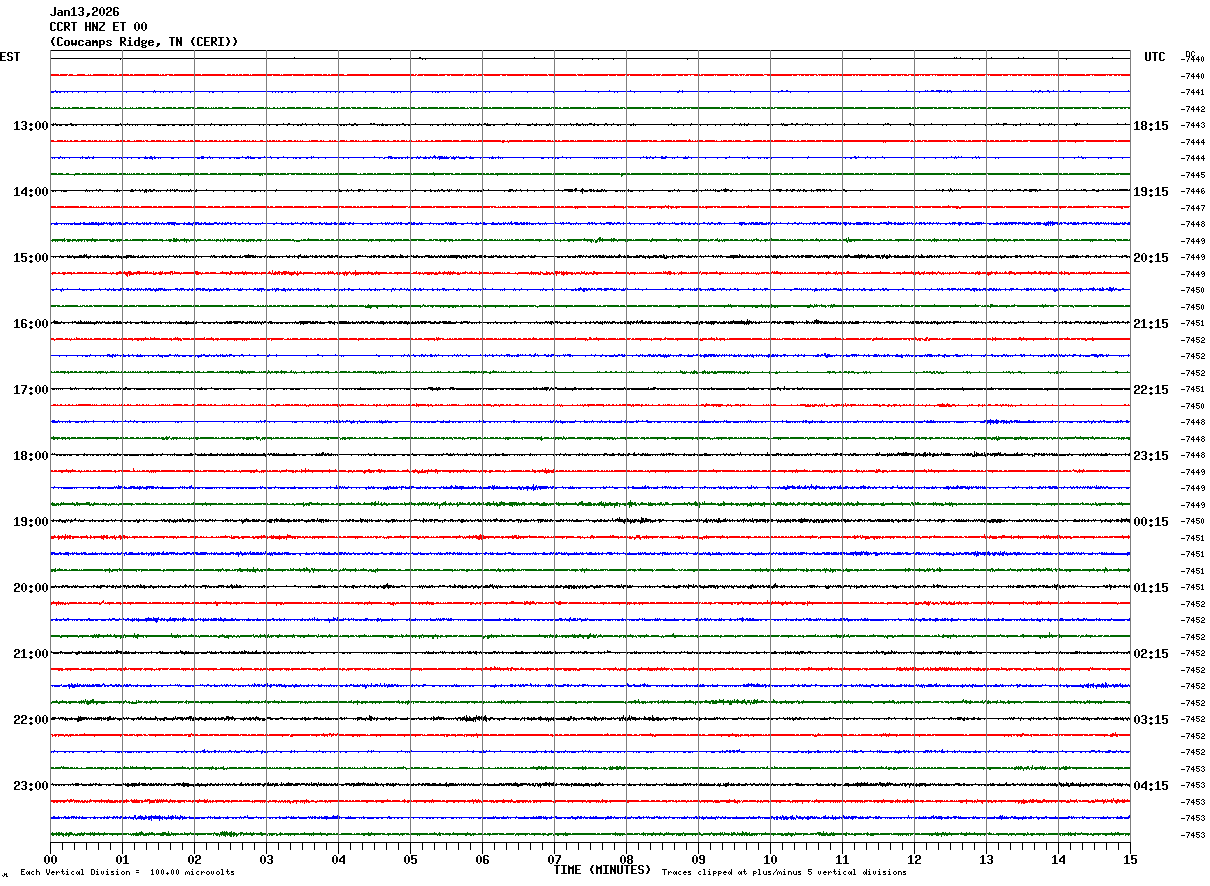Select minute 02 on the time axis

pos(194,859)
